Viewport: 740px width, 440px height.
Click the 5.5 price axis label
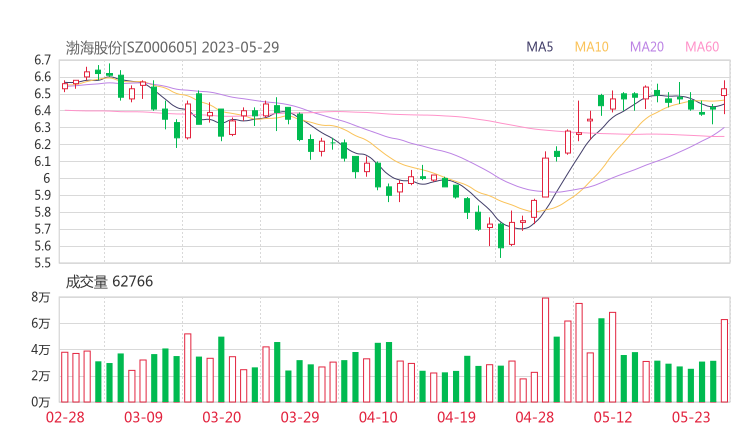tap(42, 263)
